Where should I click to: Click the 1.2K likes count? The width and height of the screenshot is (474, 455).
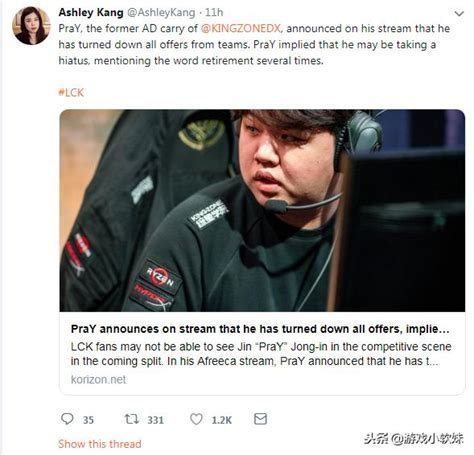tap(222, 420)
